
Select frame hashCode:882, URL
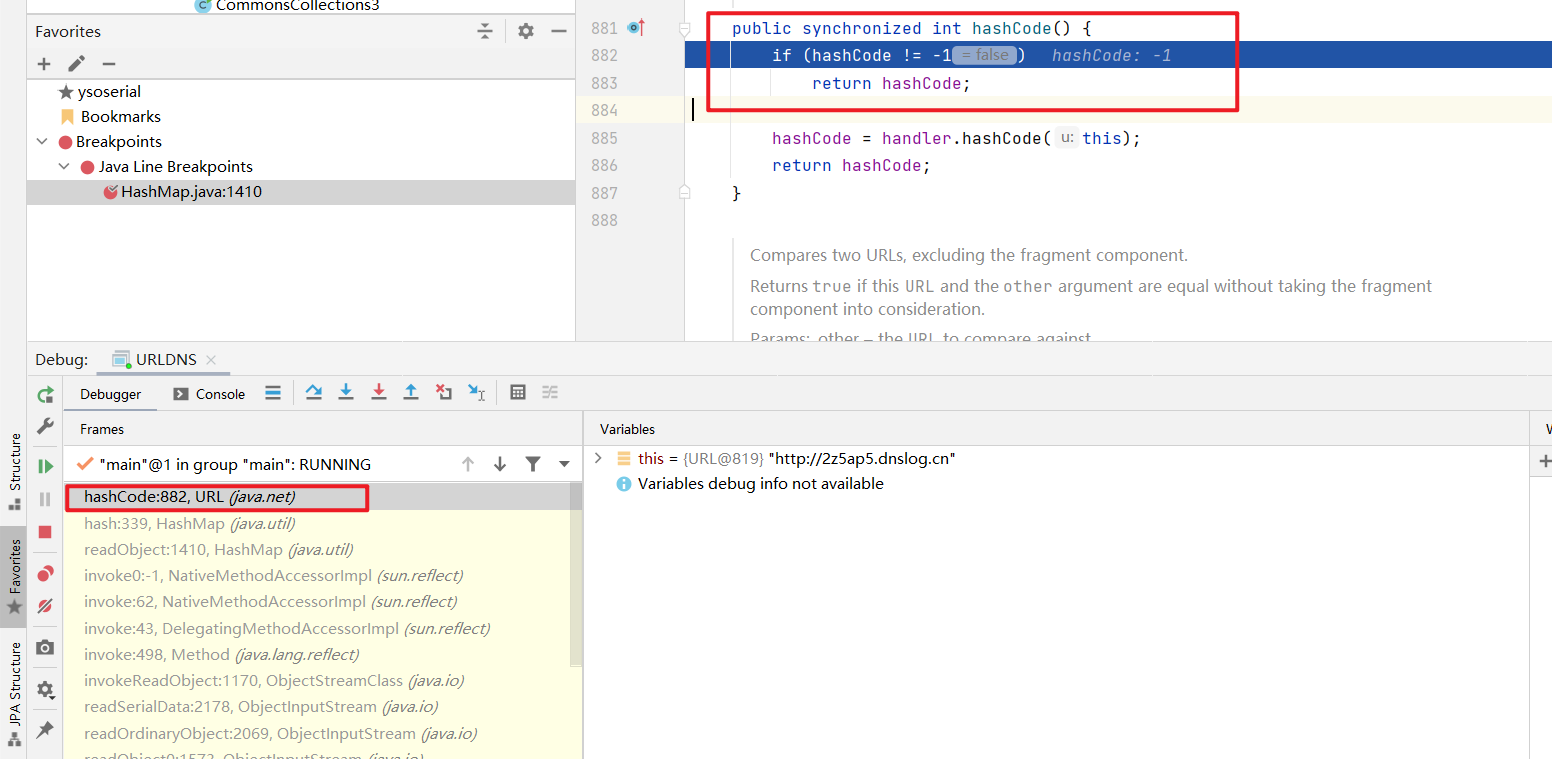(317, 497)
